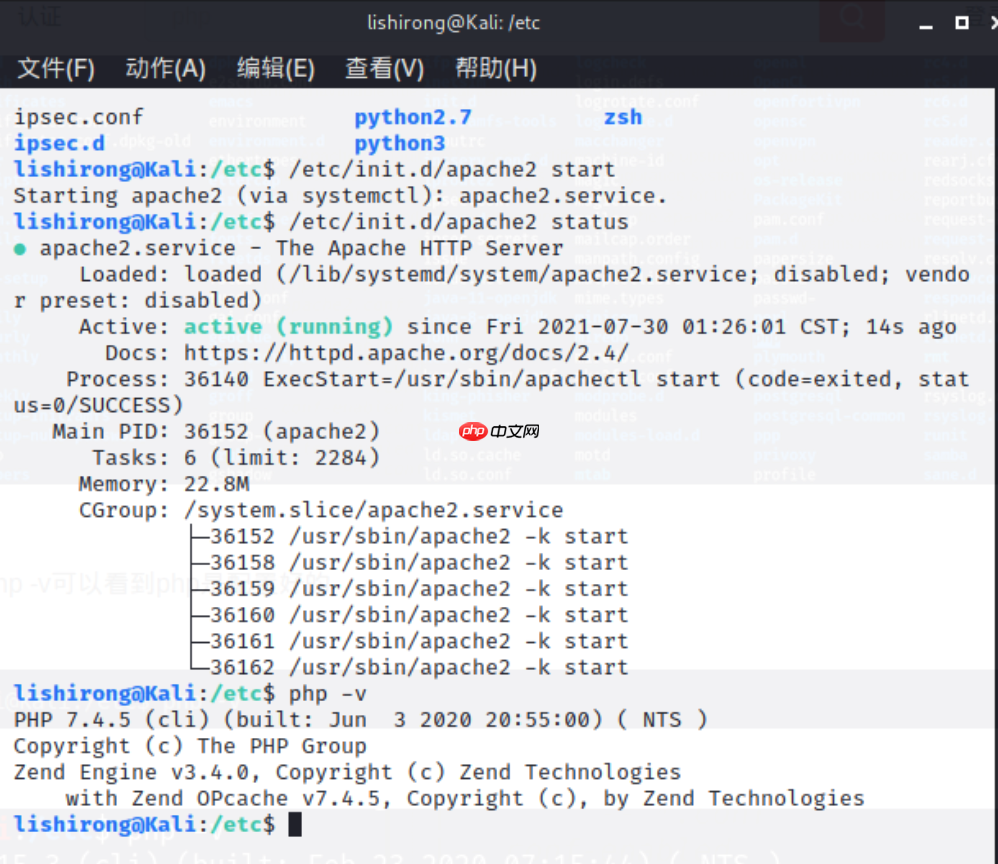This screenshot has width=998, height=864.
Task: Click the window title lishirong@Kali: /etc
Action: click(453, 23)
